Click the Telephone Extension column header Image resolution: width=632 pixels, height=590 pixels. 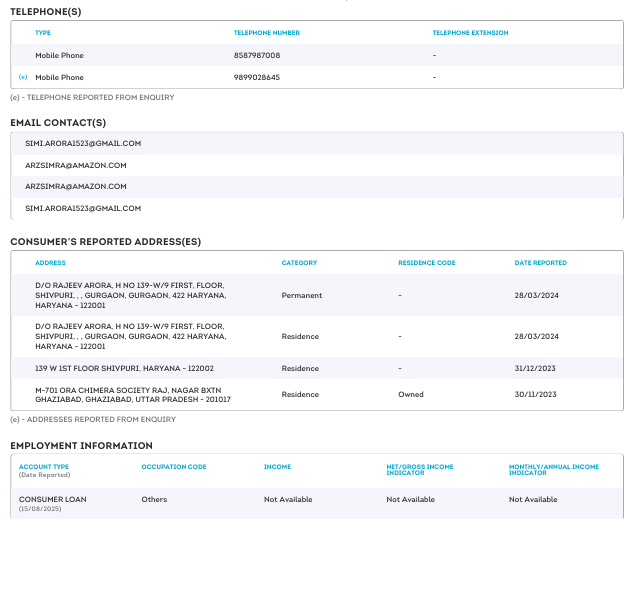pos(470,33)
